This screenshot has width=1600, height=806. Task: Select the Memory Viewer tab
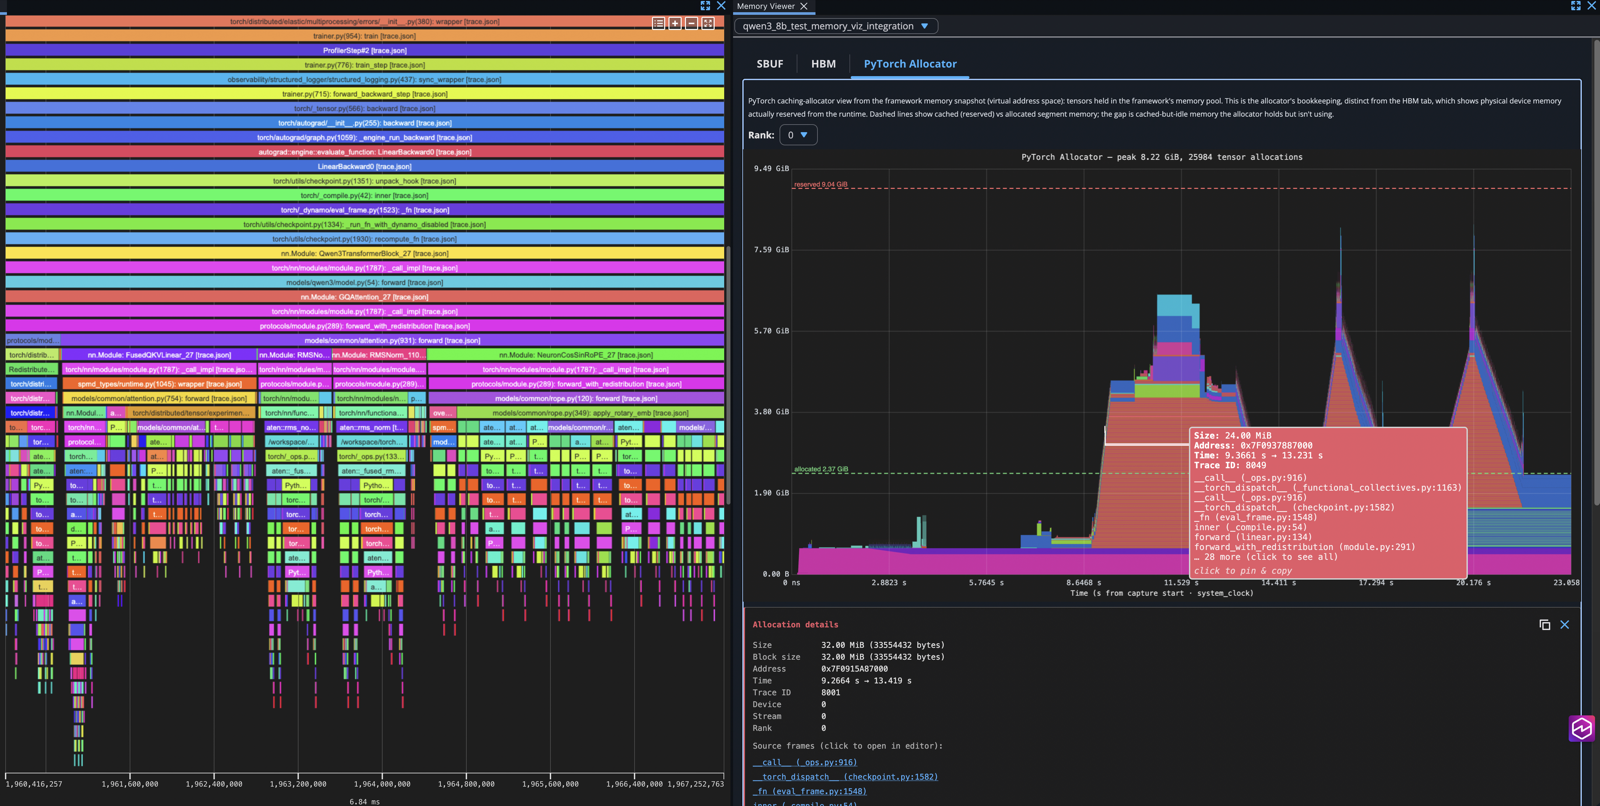766,6
